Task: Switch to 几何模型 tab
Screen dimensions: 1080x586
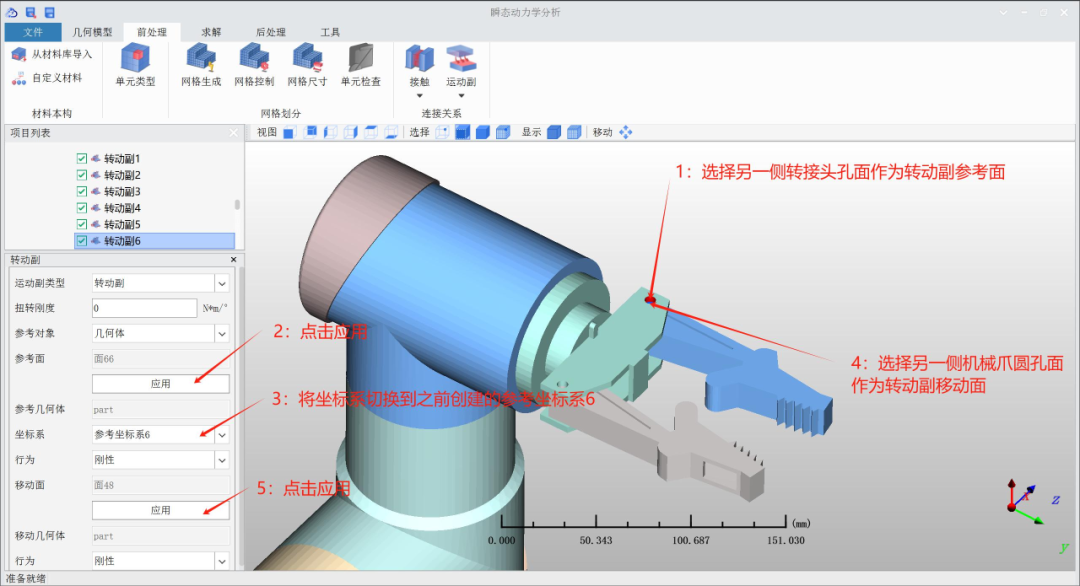Action: click(92, 32)
